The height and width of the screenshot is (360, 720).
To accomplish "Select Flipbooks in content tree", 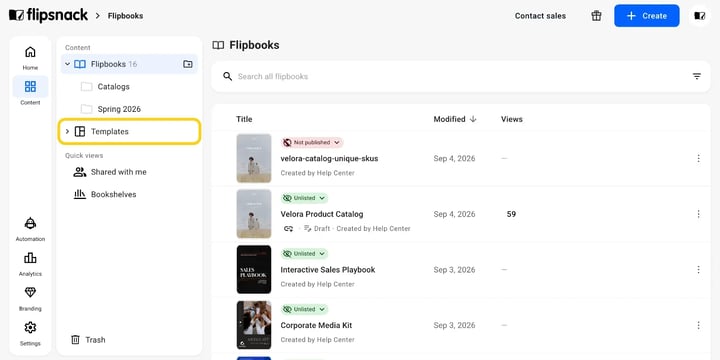I will coord(129,64).
